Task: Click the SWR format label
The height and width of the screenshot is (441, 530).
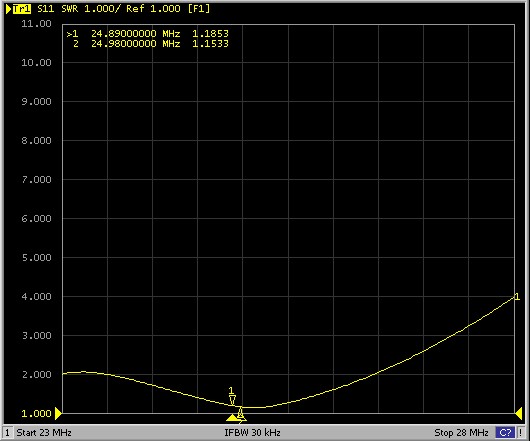Action: 70,9
